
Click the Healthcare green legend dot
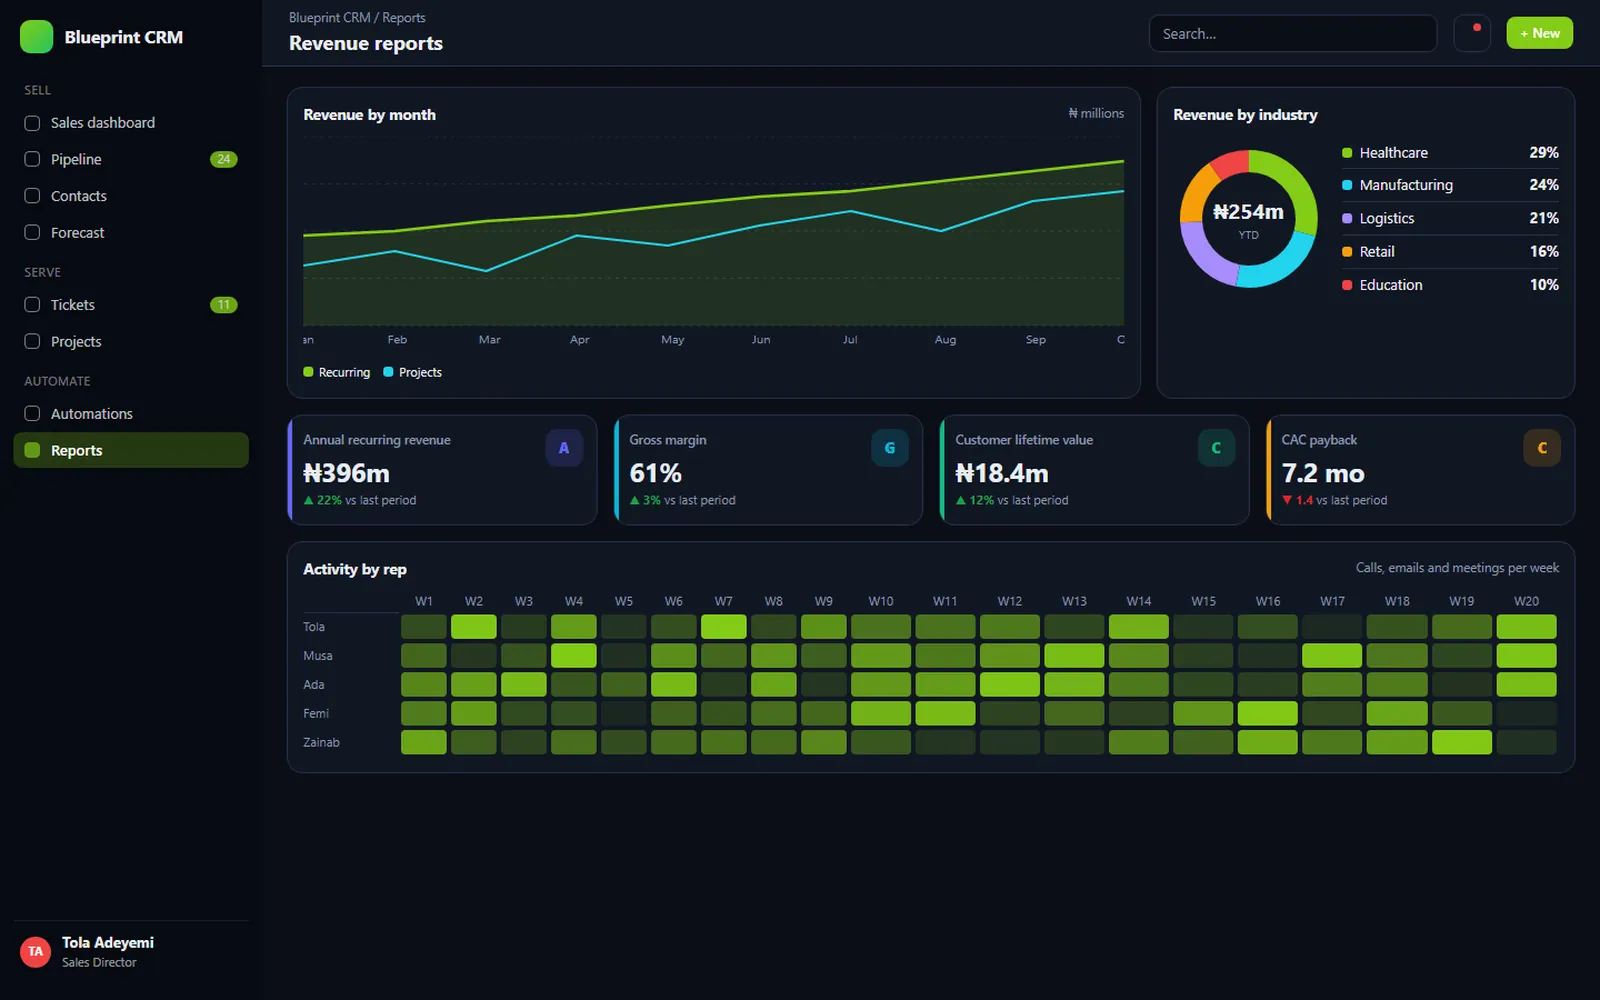click(1347, 153)
